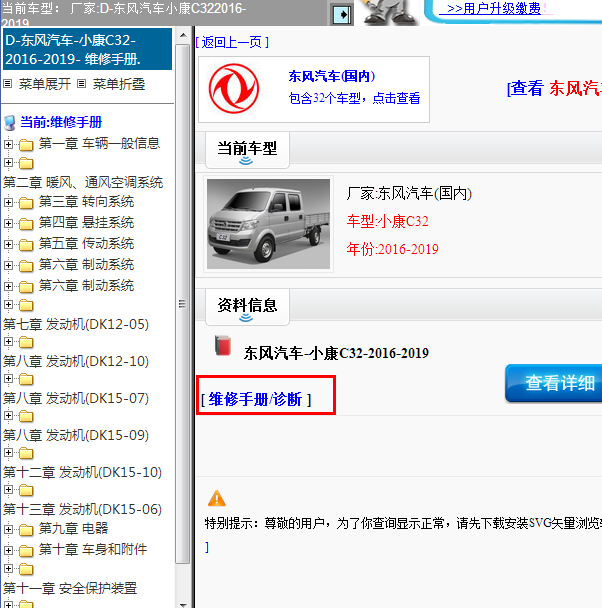Click the small icon before 菜单折叠

pyautogui.click(x=81, y=83)
